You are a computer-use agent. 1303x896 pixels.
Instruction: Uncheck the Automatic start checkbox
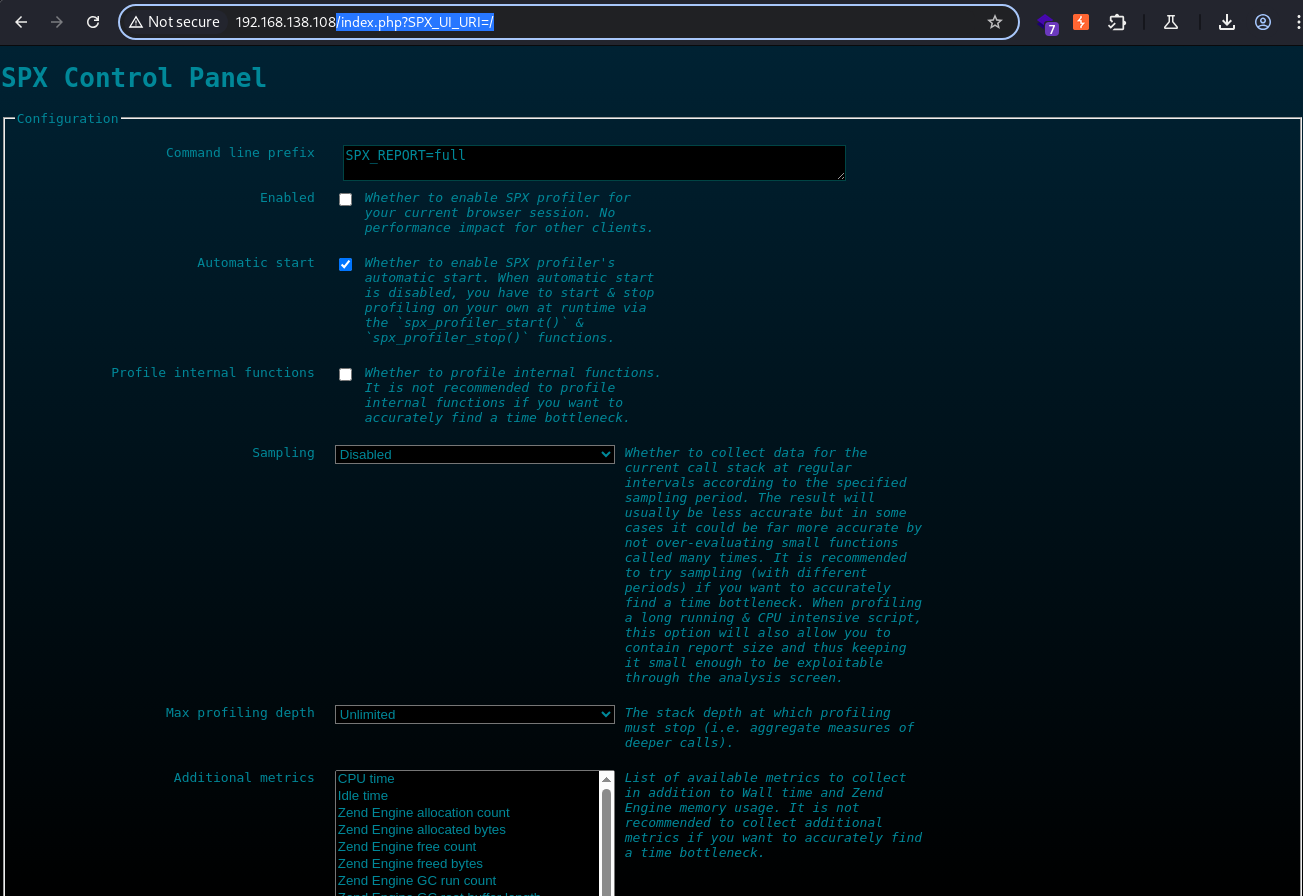point(345,264)
